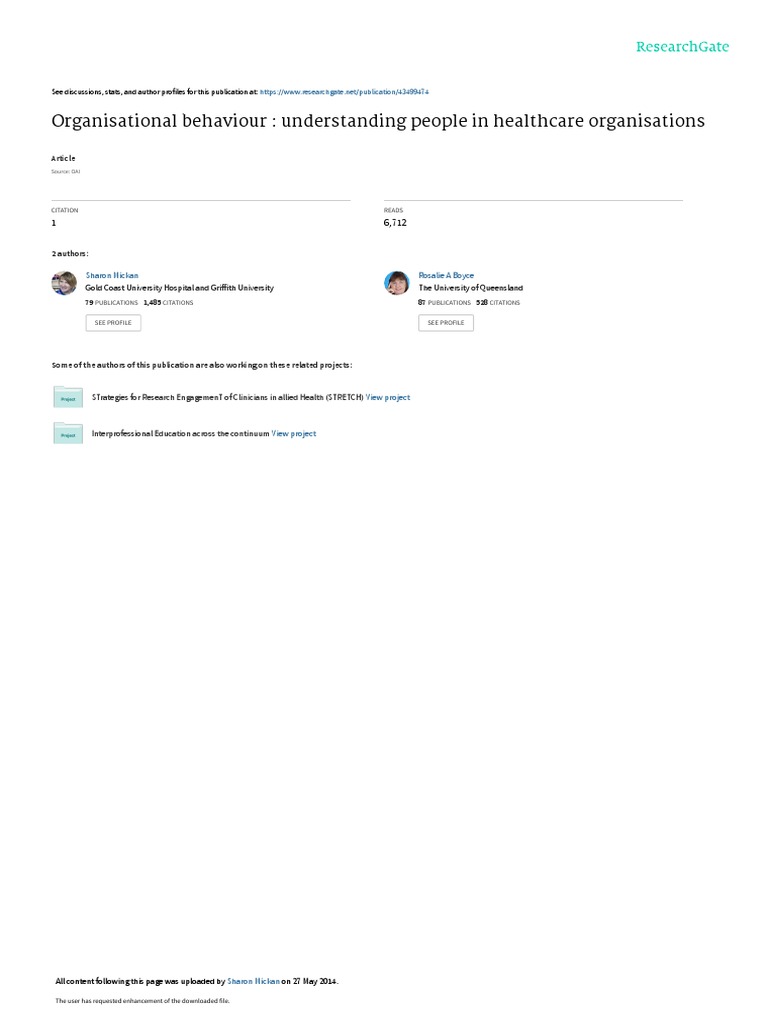Click the reads count 6,712
The height and width of the screenshot is (1024, 768).
coord(395,223)
